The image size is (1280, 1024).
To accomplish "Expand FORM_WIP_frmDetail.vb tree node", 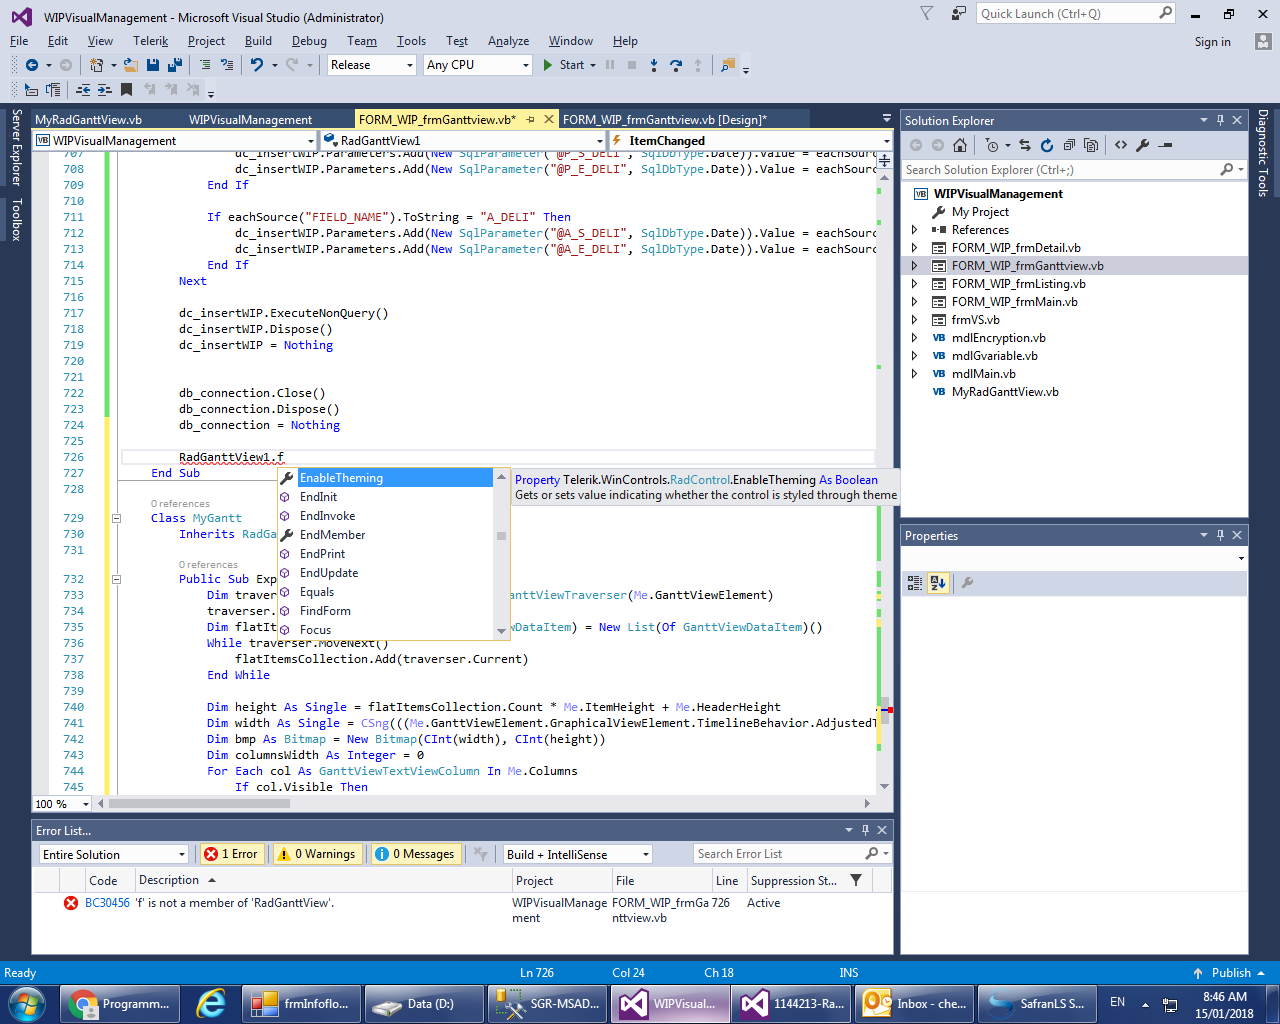I will [x=914, y=248].
